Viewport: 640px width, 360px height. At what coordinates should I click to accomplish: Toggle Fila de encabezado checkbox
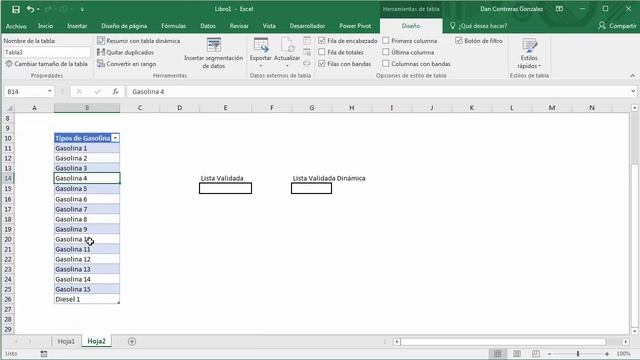[322, 40]
